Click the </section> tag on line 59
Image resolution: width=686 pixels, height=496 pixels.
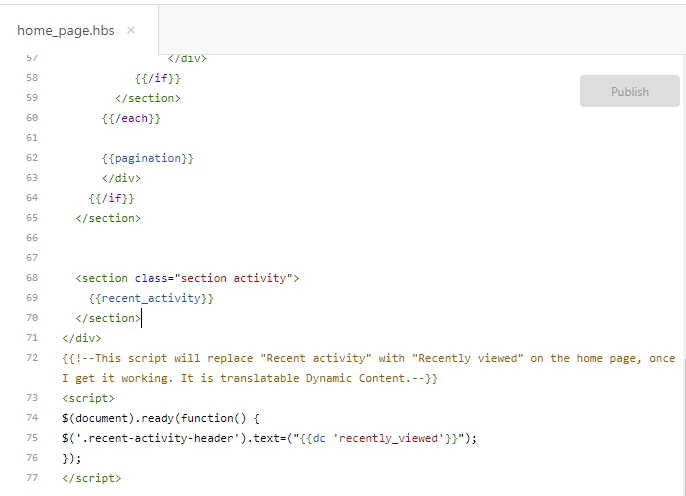coord(147,98)
